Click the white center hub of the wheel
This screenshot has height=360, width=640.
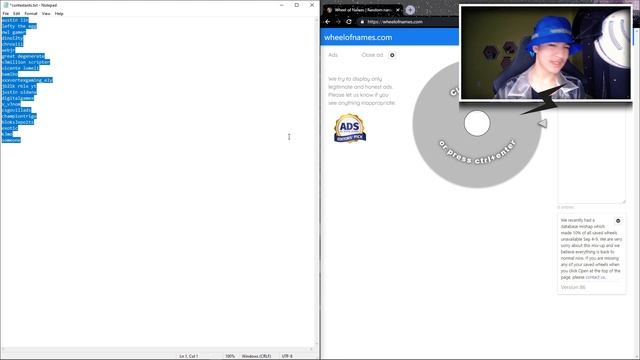click(477, 123)
